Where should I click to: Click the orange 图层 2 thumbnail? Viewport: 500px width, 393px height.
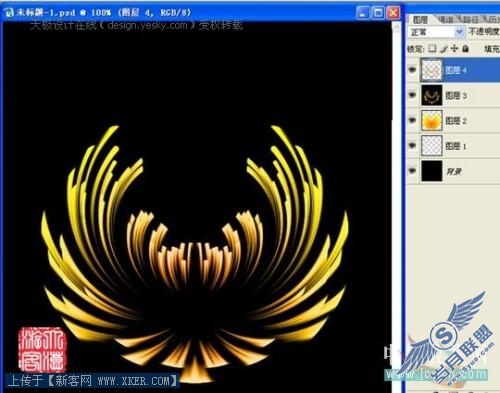pyautogui.click(x=432, y=120)
